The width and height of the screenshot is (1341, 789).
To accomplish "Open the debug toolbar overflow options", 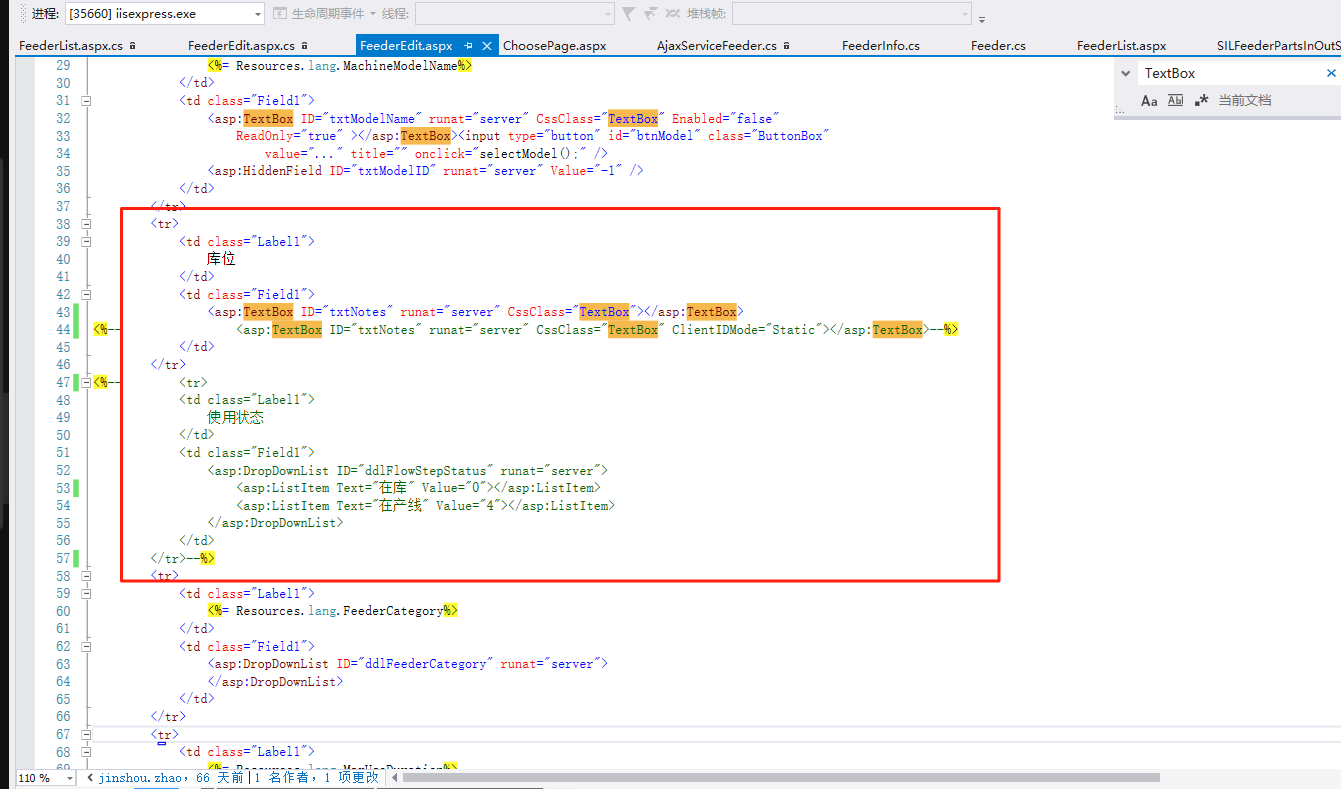I will coord(982,17).
